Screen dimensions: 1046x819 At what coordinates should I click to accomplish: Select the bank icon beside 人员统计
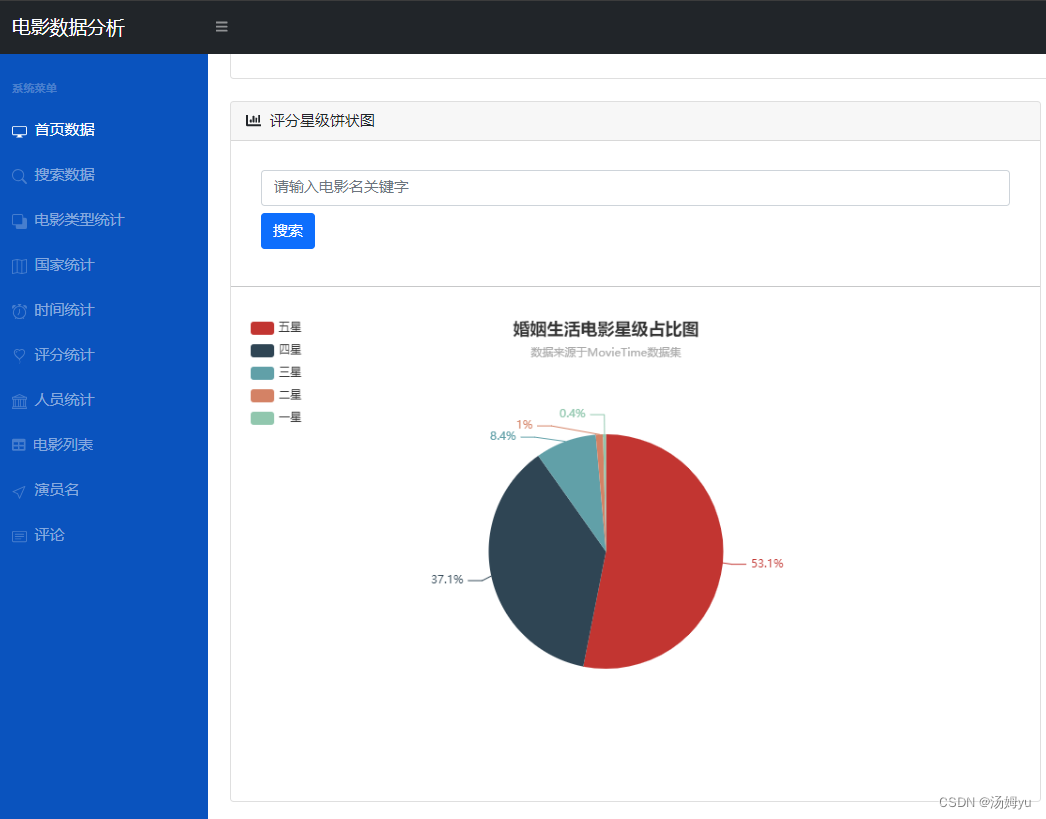coord(18,399)
